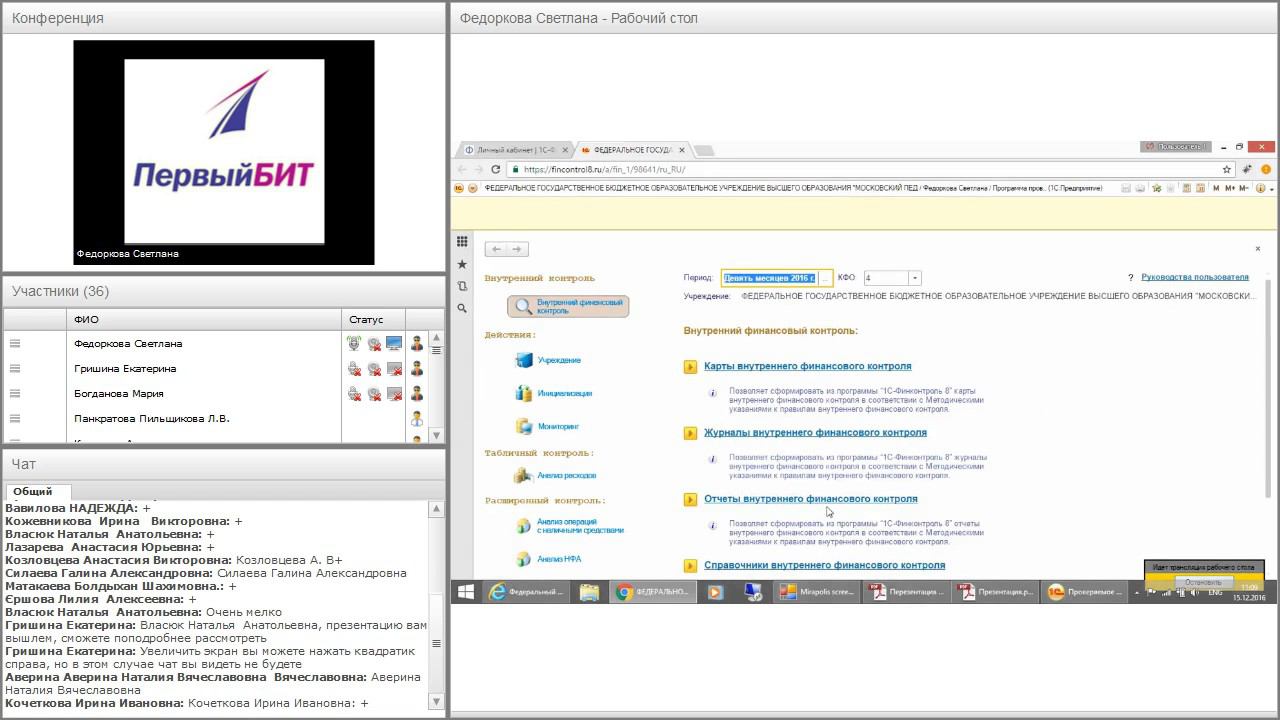Close the 1C page with the x button
Image resolution: width=1280 pixels, height=720 pixels.
pyautogui.click(x=1258, y=249)
